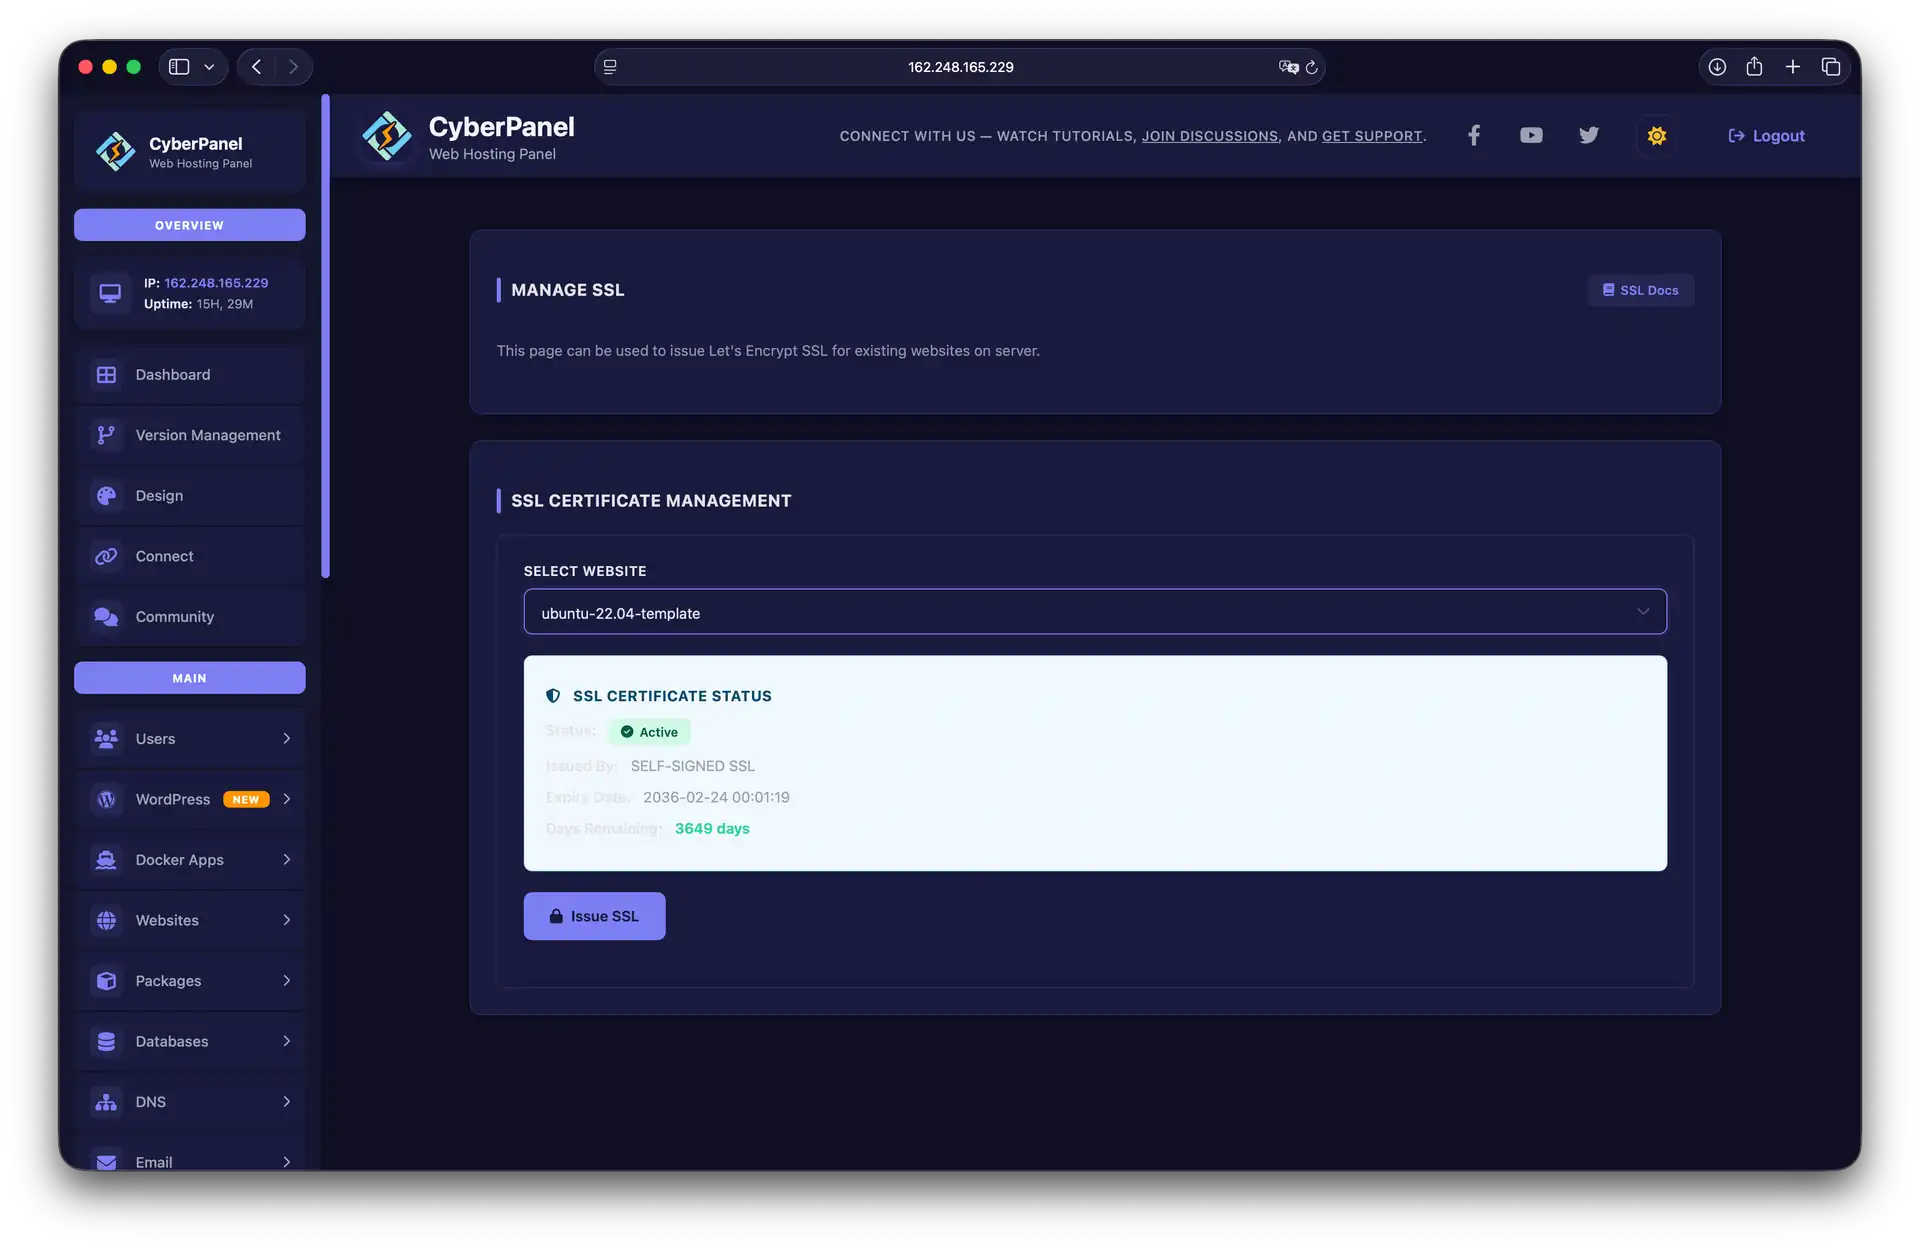The height and width of the screenshot is (1248, 1920).
Task: Open the Email section icon
Action: [x=106, y=1161]
